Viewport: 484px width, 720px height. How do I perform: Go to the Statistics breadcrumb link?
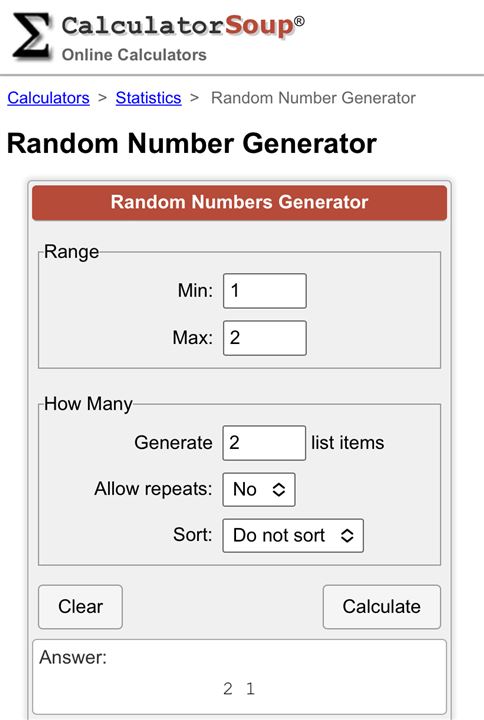click(x=148, y=98)
